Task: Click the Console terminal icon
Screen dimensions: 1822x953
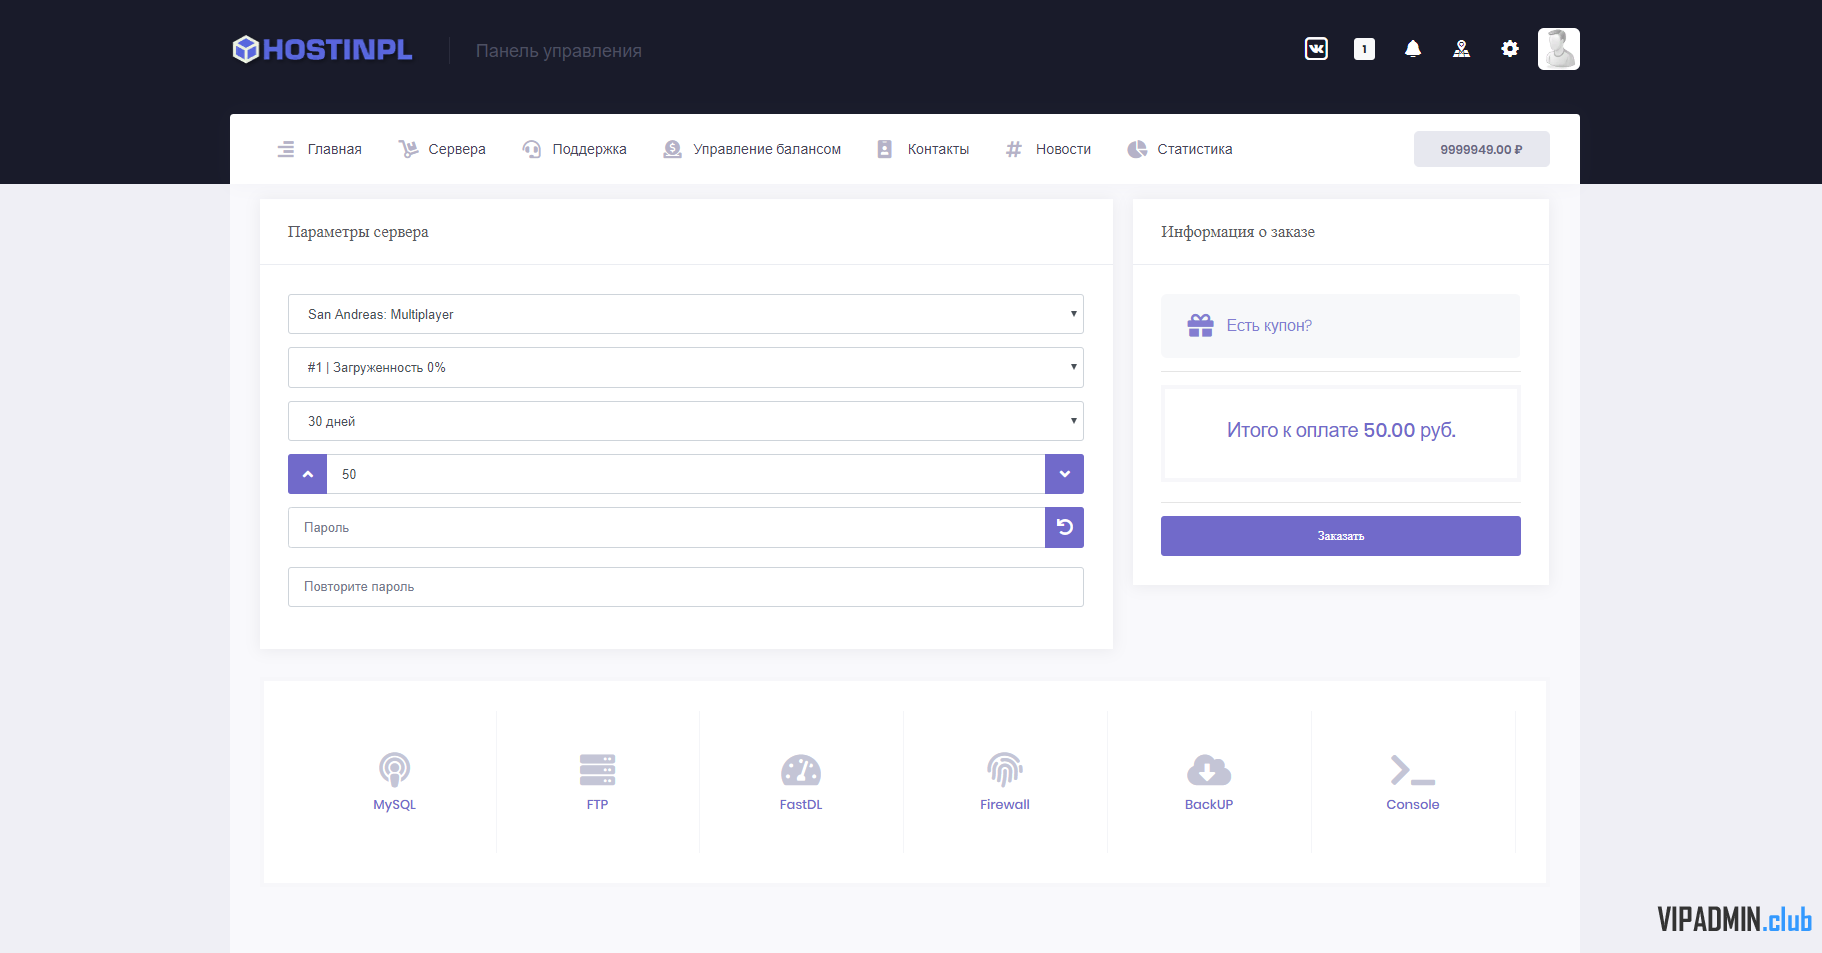Action: point(1412,770)
